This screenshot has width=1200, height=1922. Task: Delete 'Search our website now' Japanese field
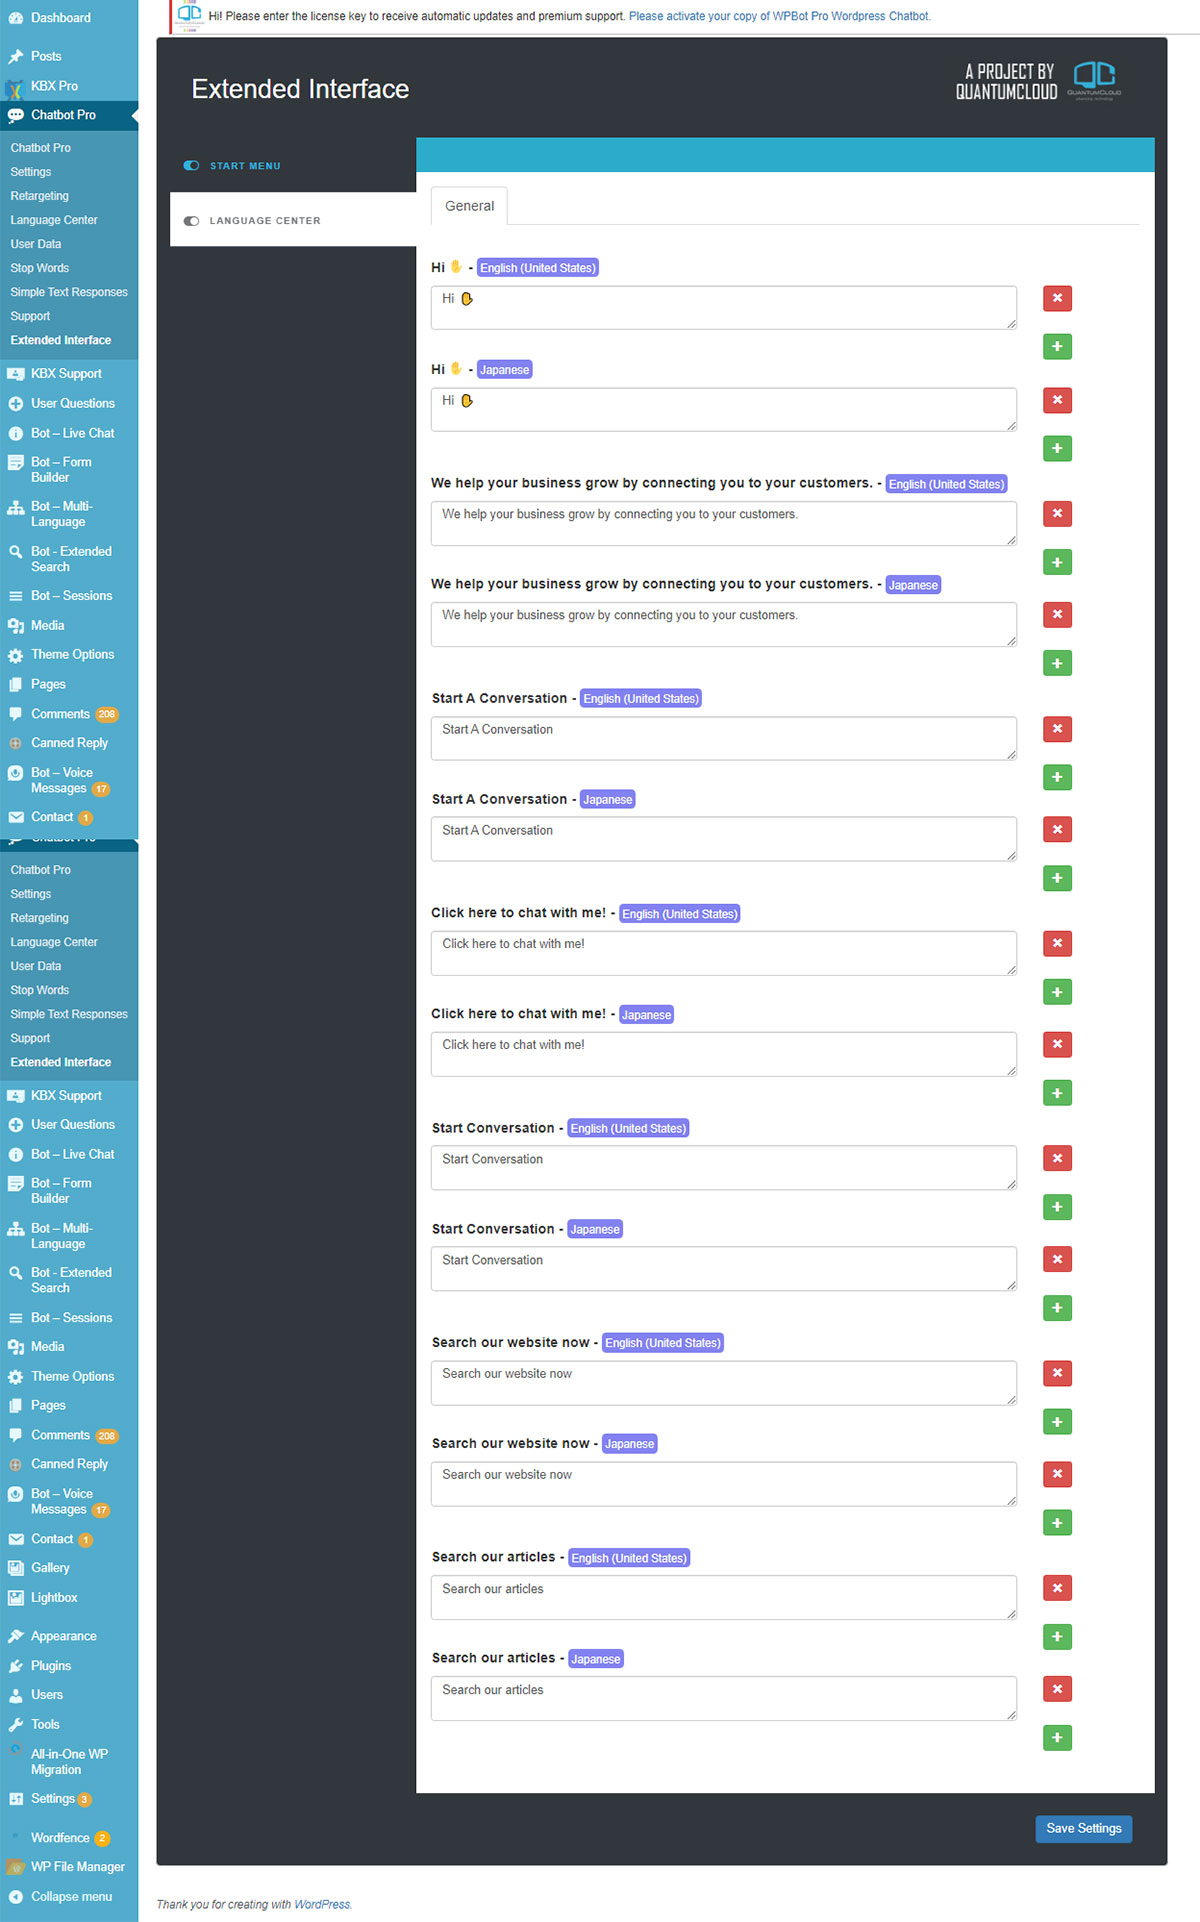click(1057, 1475)
